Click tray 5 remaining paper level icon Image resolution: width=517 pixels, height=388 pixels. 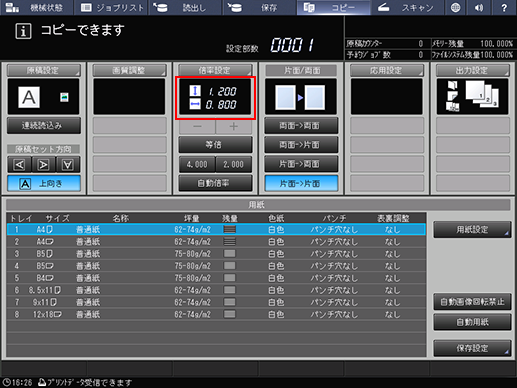tap(230, 278)
